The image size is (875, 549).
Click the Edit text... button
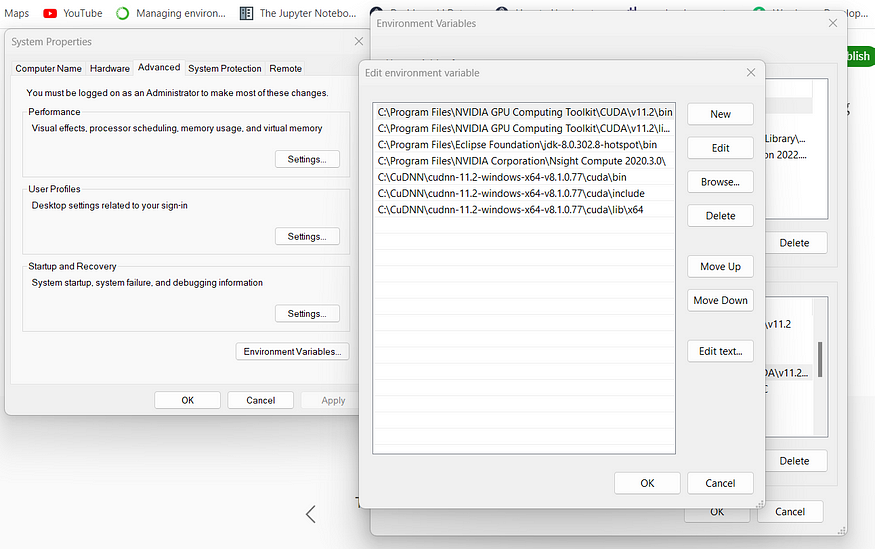pyautogui.click(x=720, y=351)
